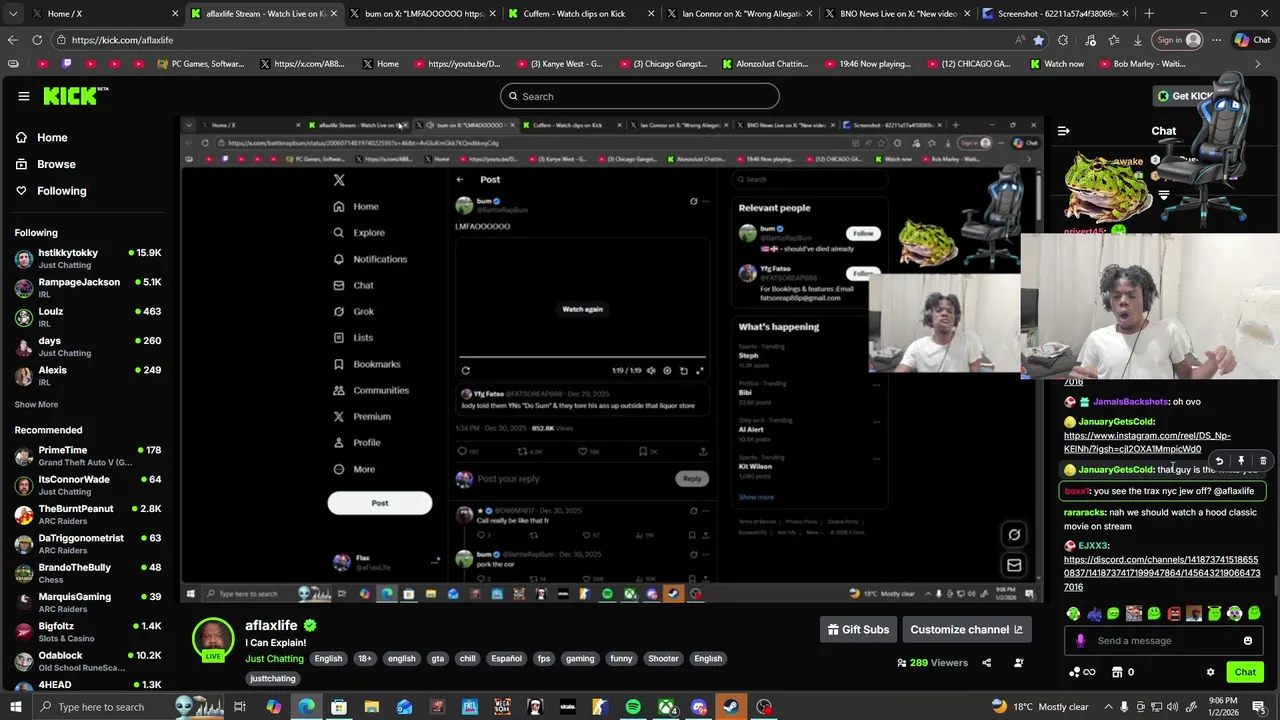Click the channel points infinity icon

point(1082,673)
